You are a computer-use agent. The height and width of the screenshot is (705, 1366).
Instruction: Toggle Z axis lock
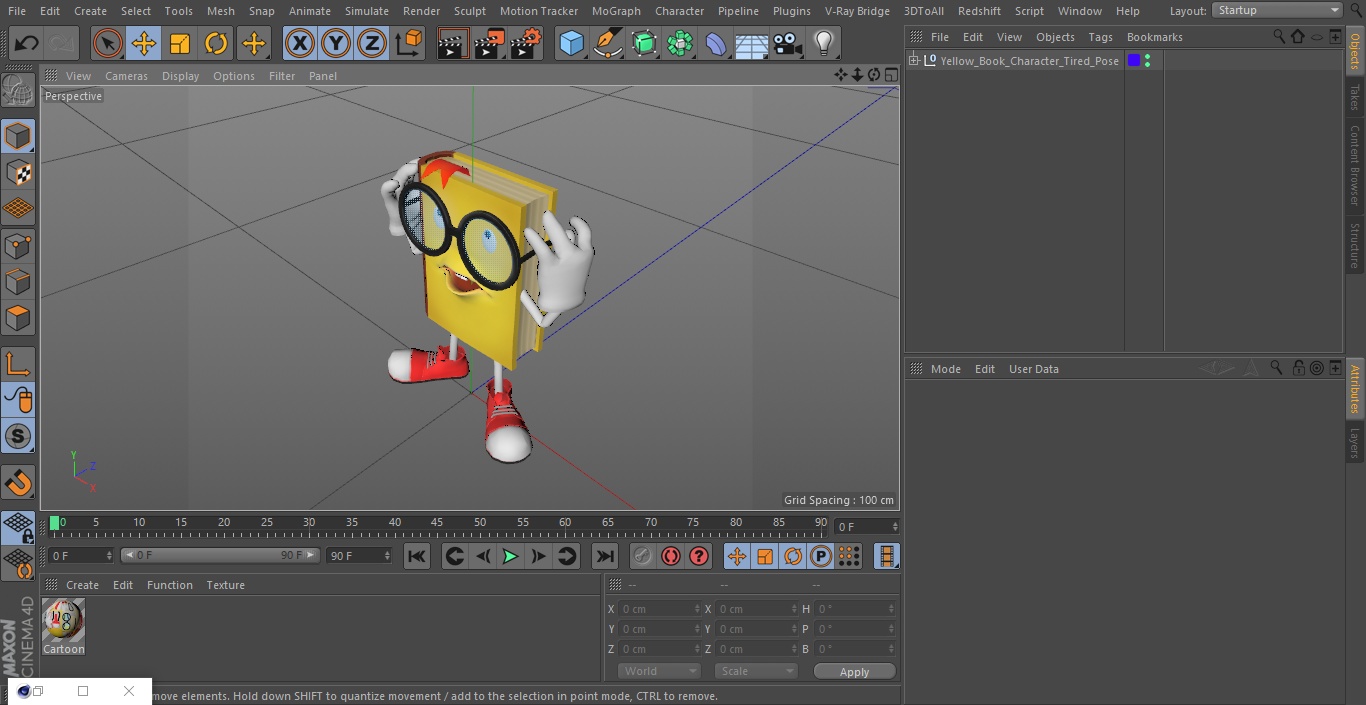372,43
